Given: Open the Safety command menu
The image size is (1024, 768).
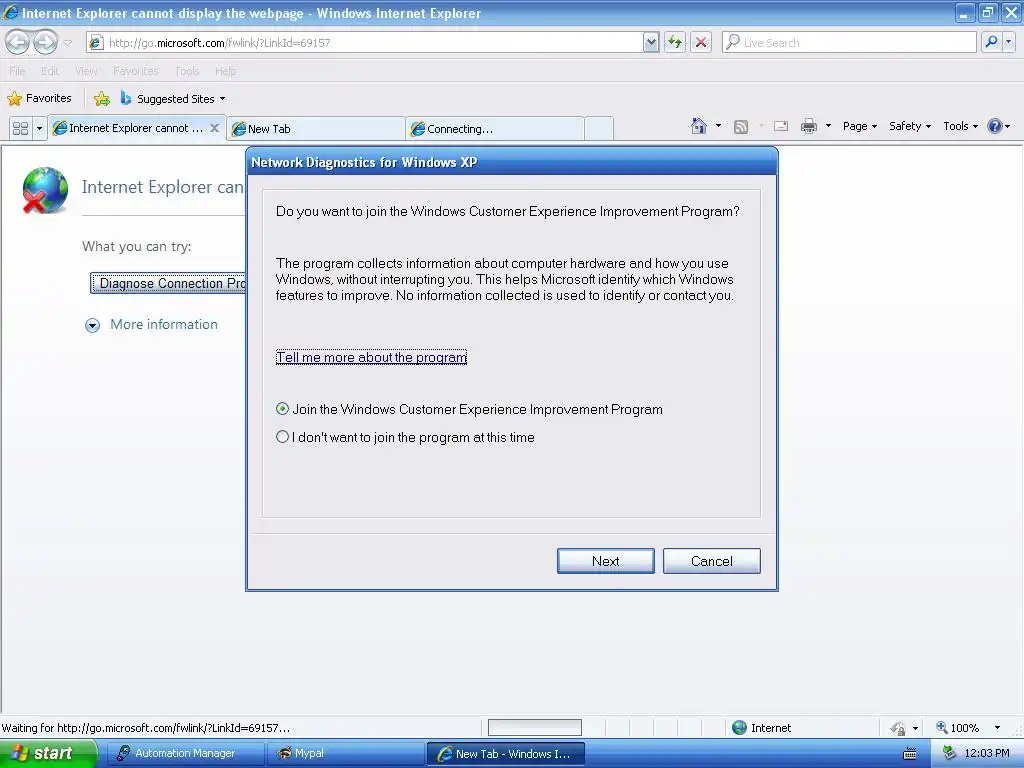Looking at the screenshot, I should [x=910, y=126].
